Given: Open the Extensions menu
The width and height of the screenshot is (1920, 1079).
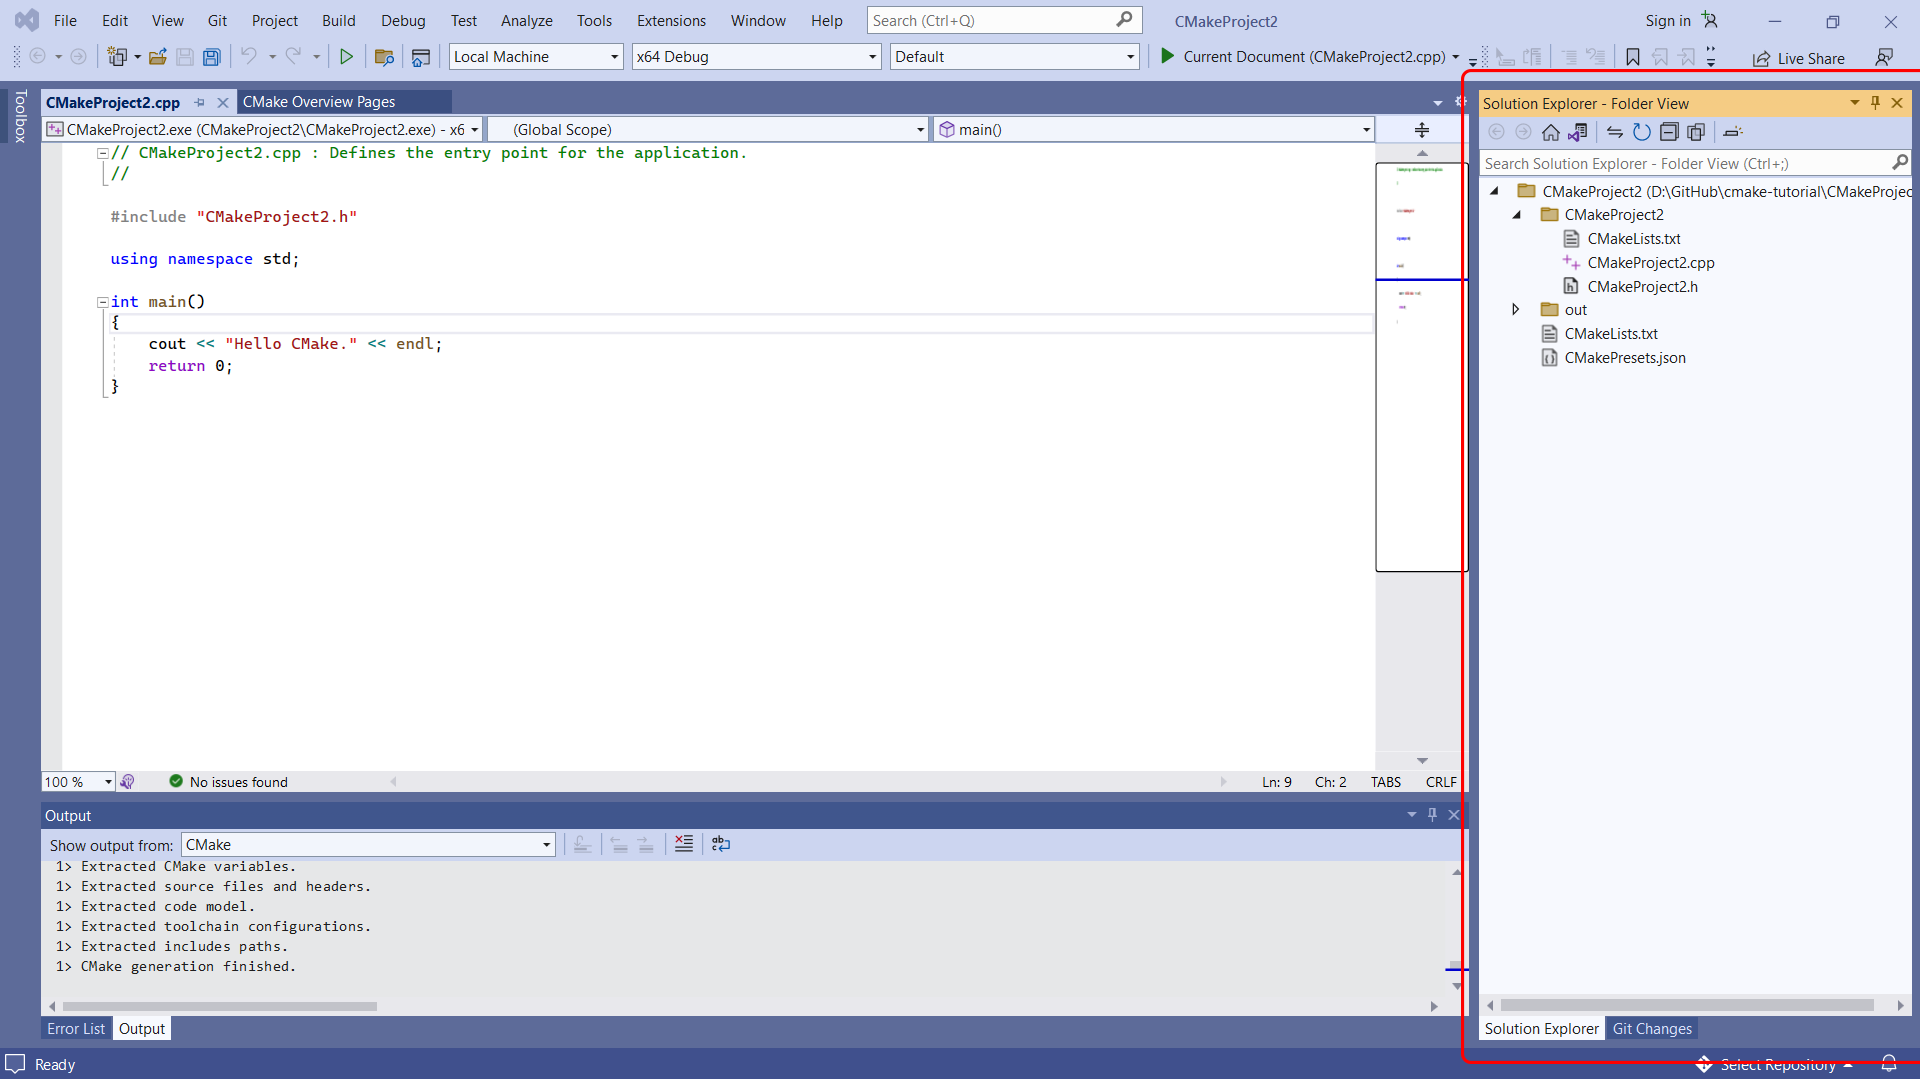Looking at the screenshot, I should [x=671, y=20].
